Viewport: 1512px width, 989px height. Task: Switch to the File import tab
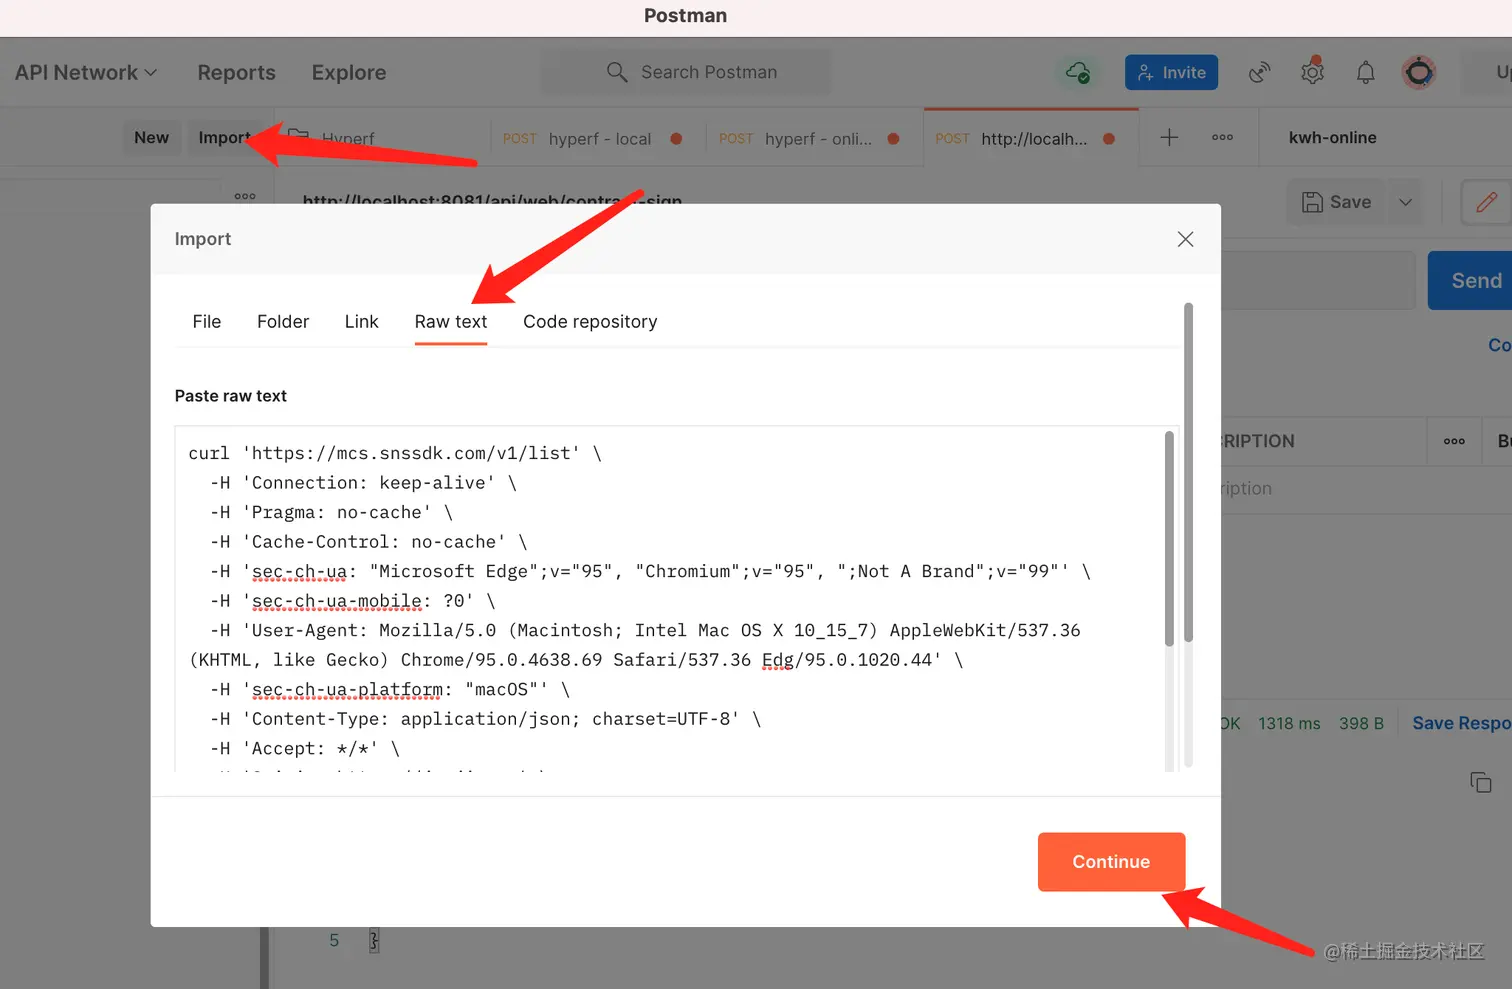tap(207, 321)
